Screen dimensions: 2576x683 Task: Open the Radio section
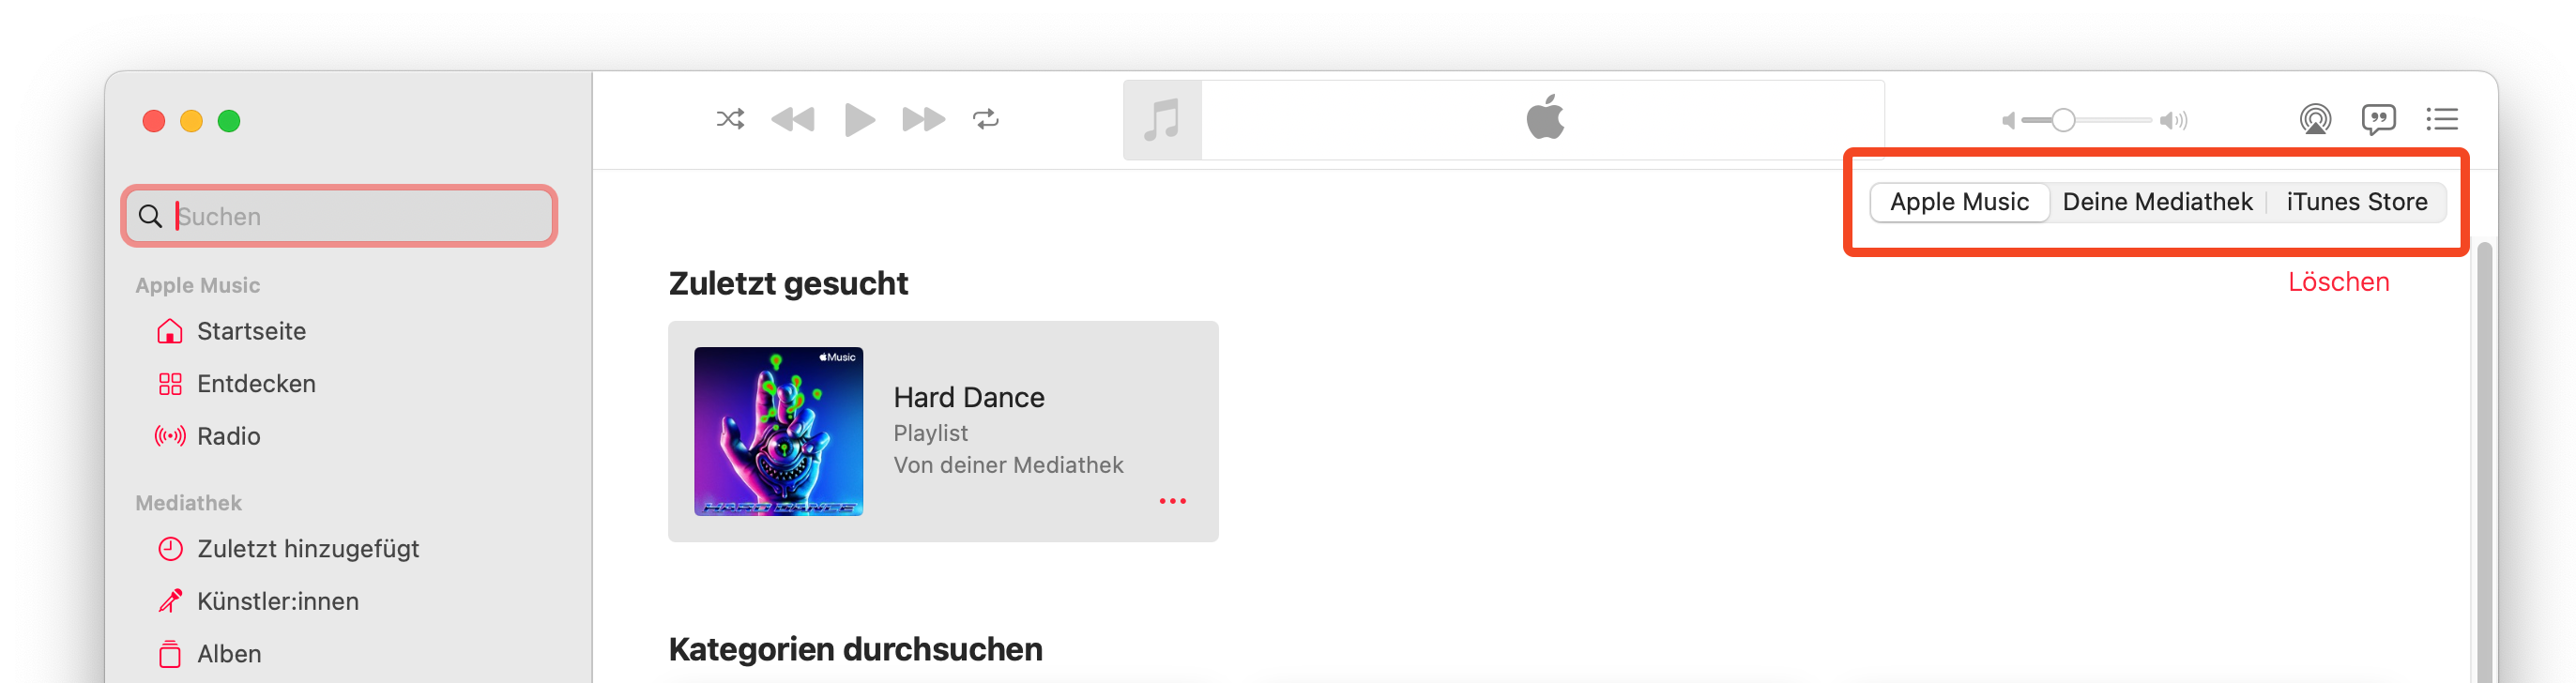point(228,436)
